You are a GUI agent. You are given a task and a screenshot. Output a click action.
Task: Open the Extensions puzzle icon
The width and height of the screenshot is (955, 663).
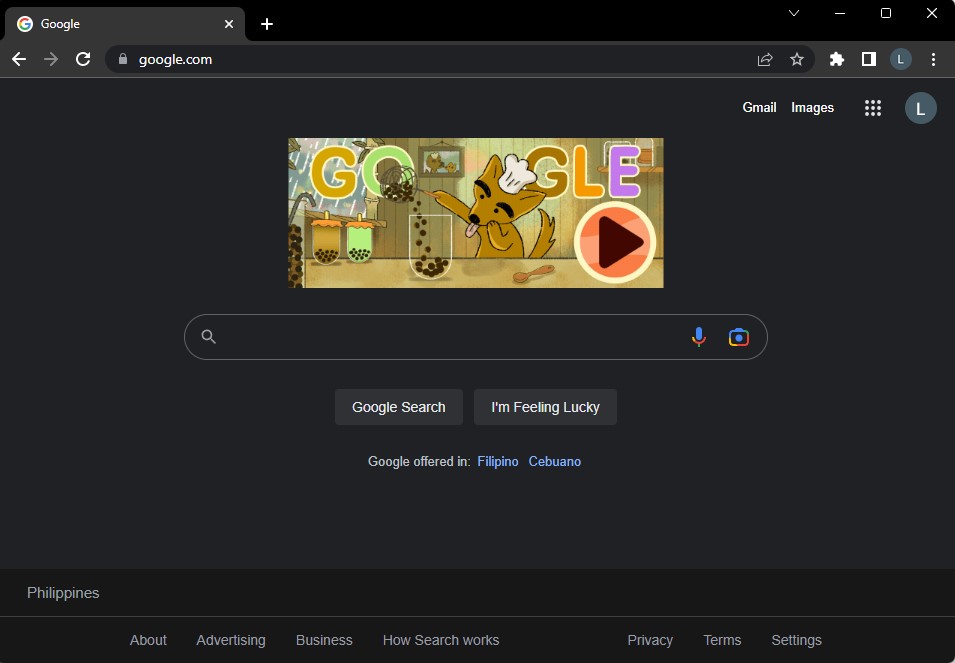(837, 59)
